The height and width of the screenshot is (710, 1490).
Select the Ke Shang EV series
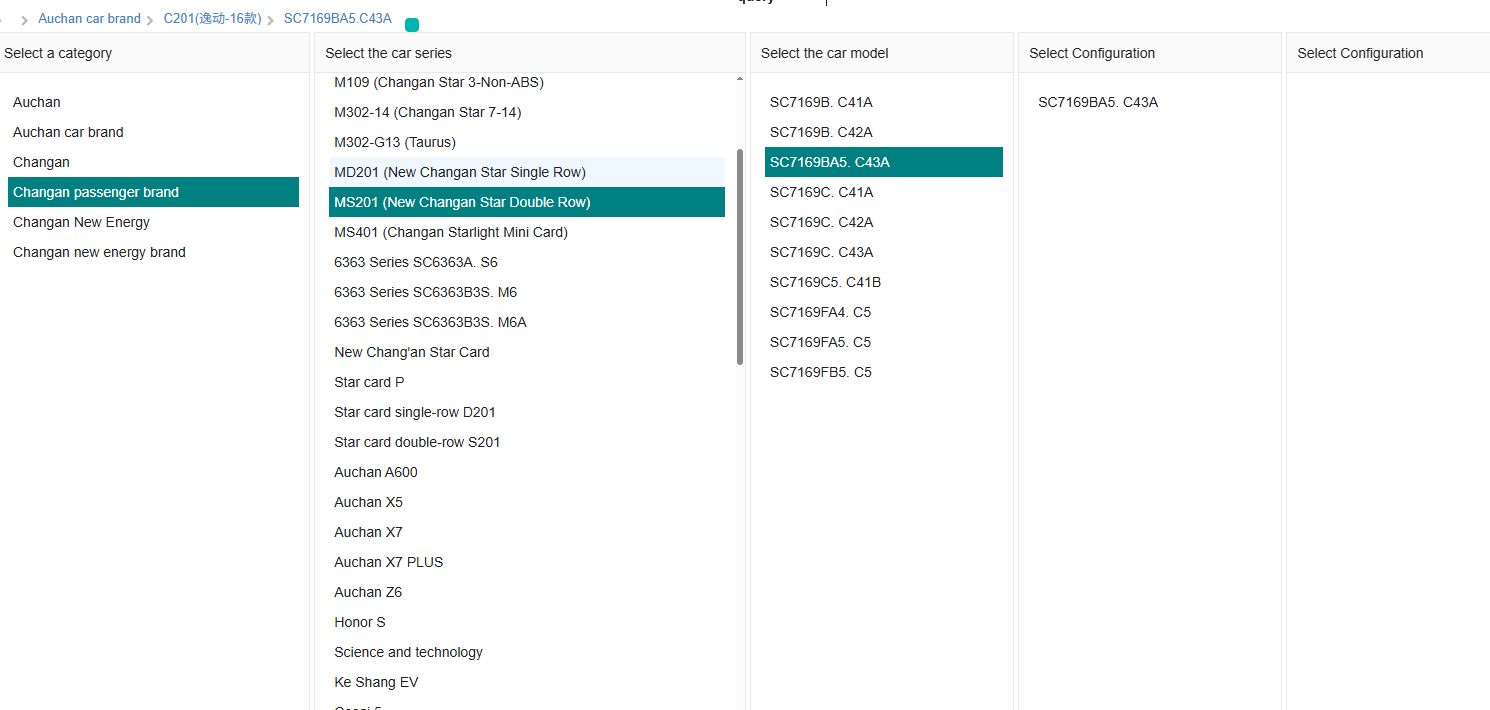pyautogui.click(x=376, y=682)
